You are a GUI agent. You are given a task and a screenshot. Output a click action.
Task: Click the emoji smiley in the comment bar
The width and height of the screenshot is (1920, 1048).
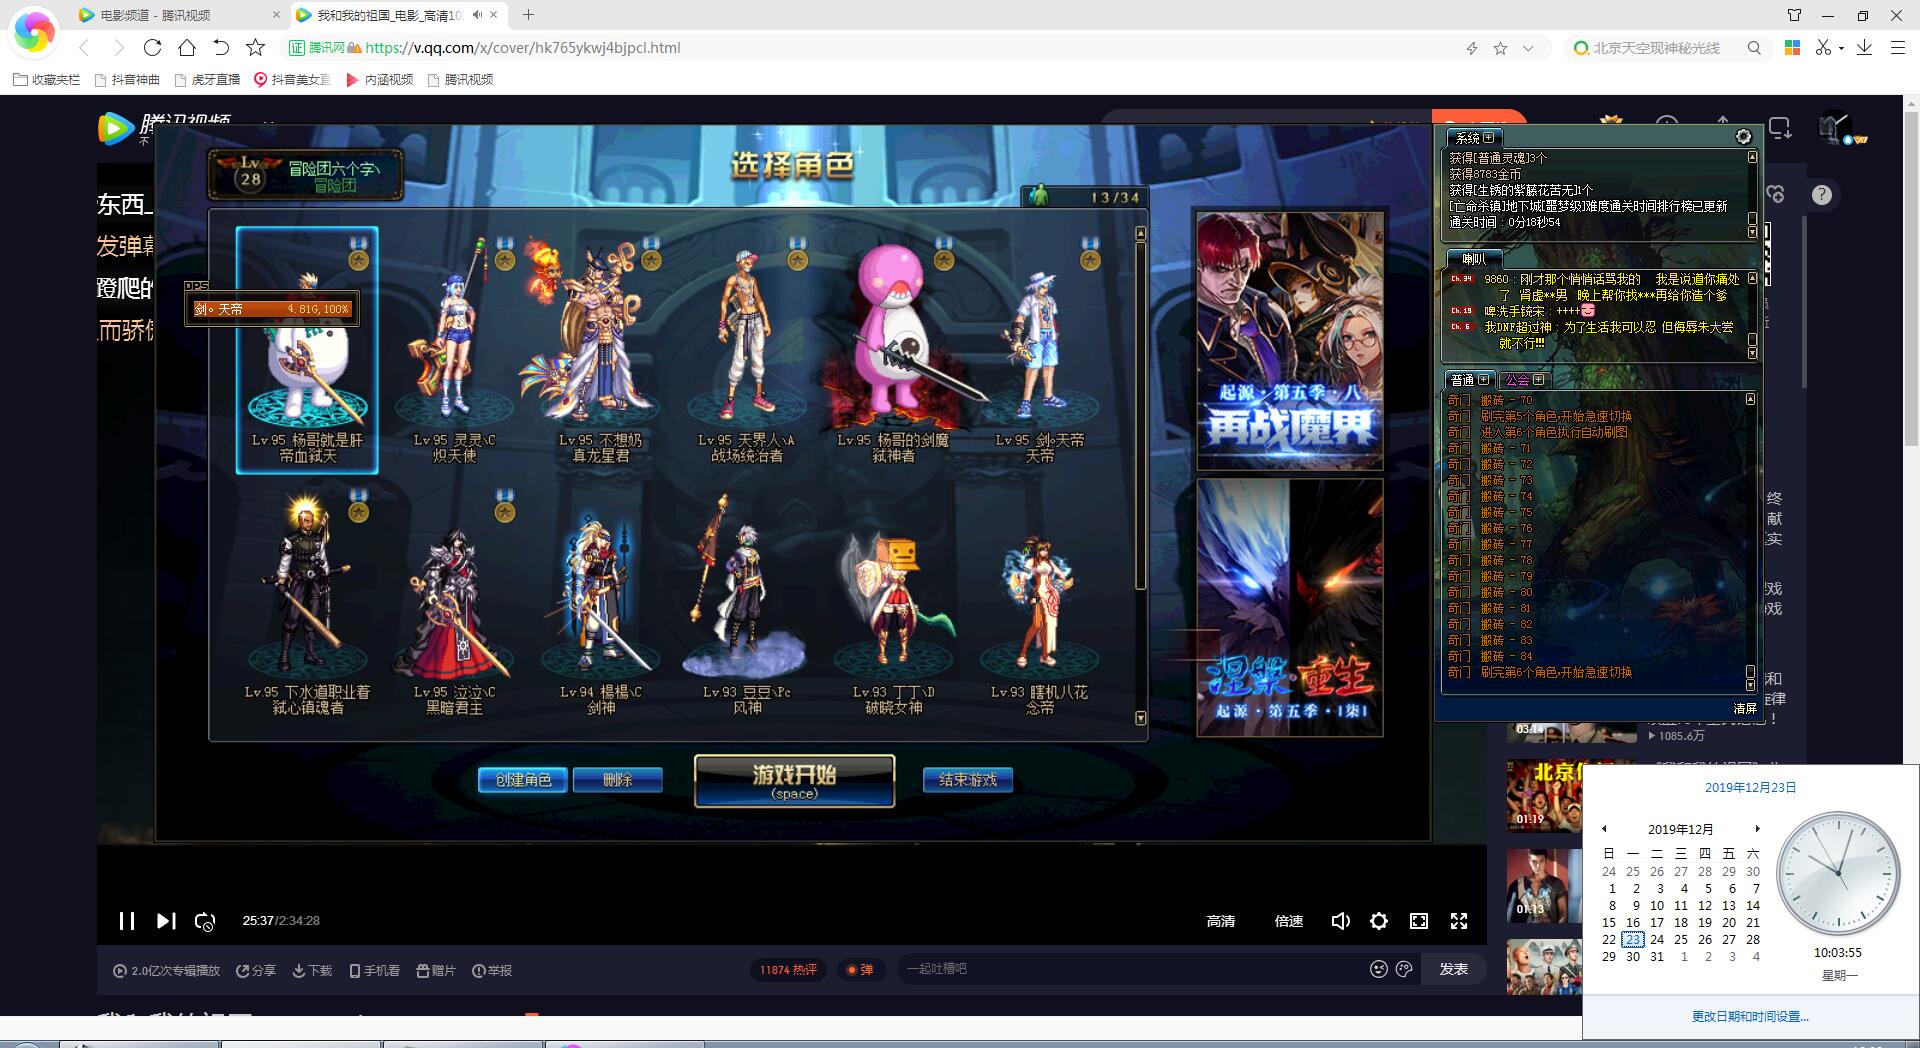[1378, 969]
